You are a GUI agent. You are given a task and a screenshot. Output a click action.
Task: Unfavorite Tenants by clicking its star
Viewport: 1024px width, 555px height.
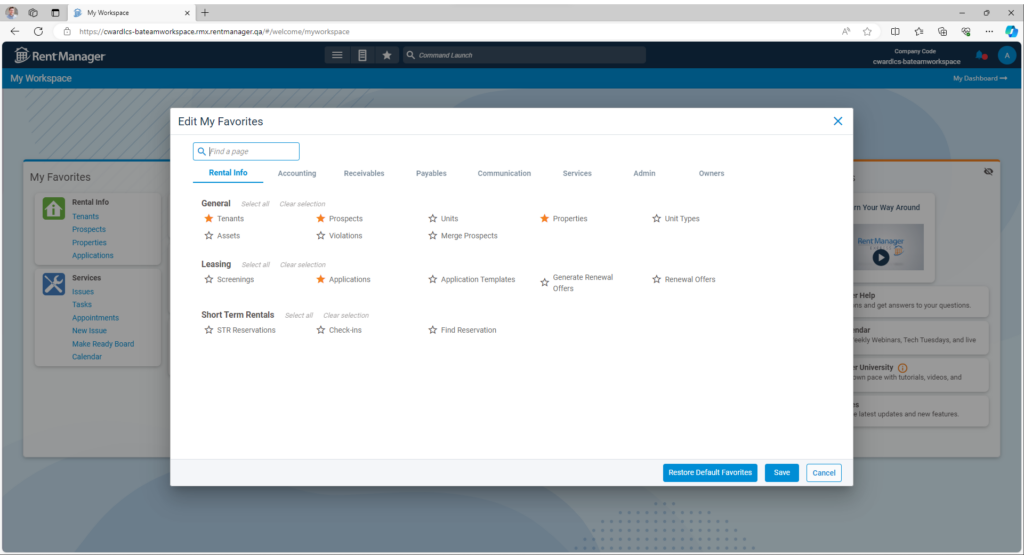209,218
